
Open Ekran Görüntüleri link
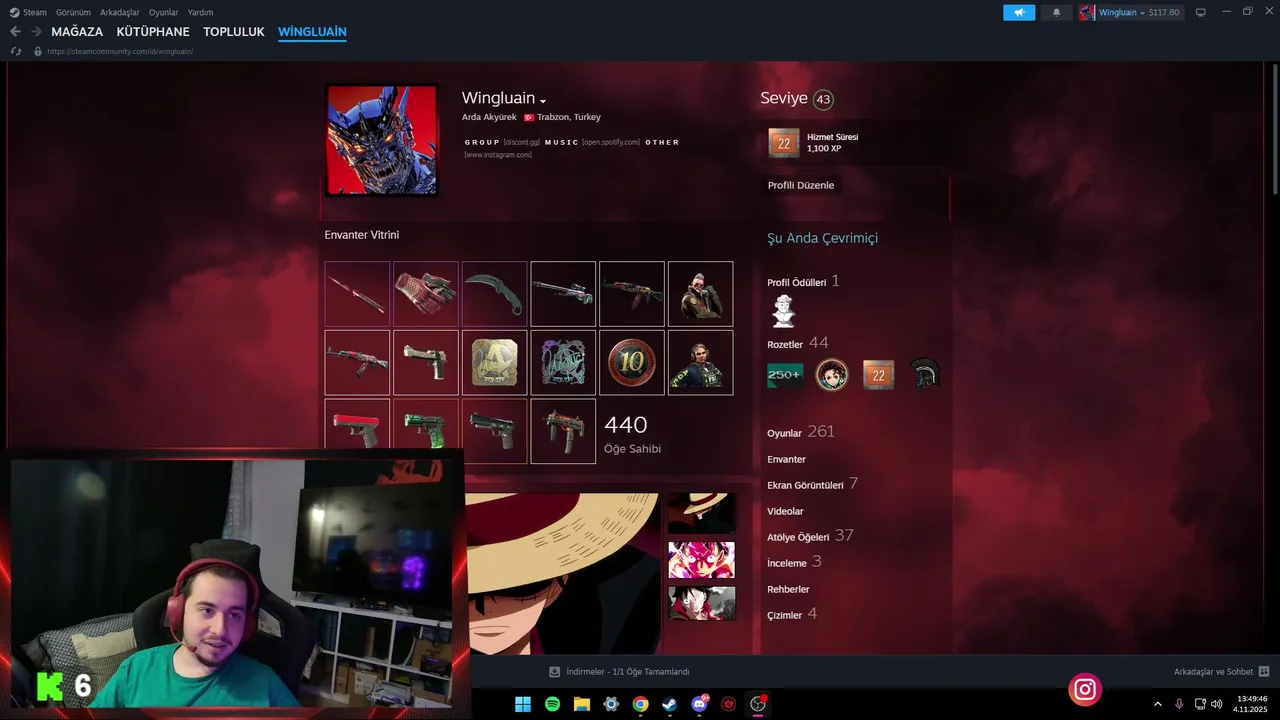[x=812, y=485]
